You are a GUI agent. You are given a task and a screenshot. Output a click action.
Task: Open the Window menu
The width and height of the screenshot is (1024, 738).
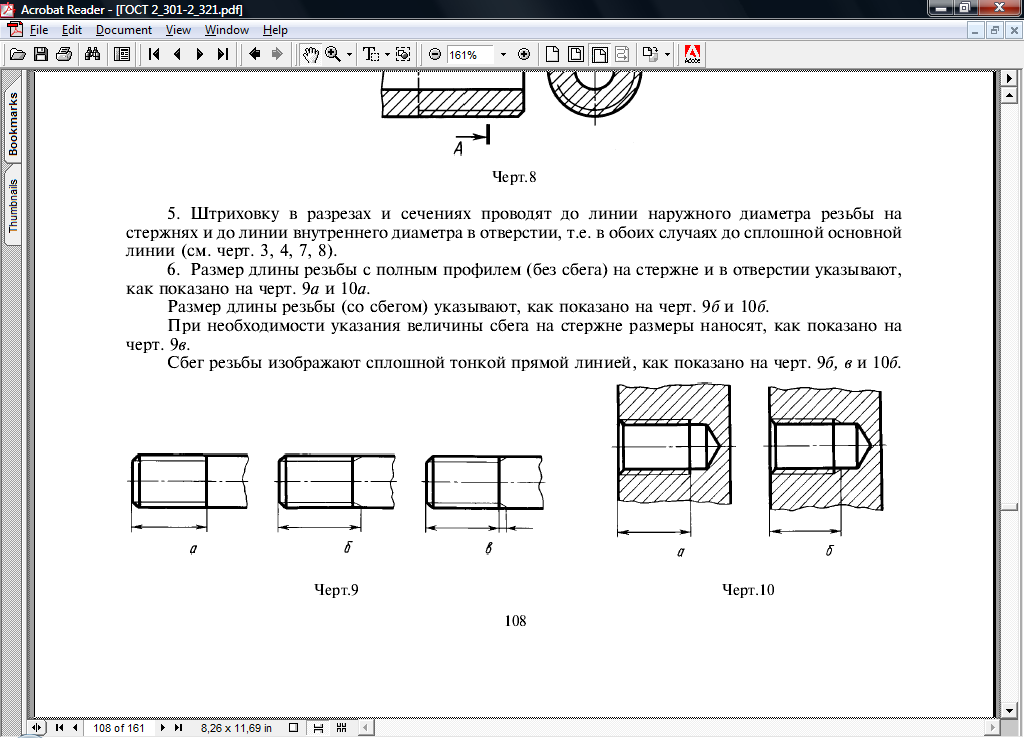[227, 30]
